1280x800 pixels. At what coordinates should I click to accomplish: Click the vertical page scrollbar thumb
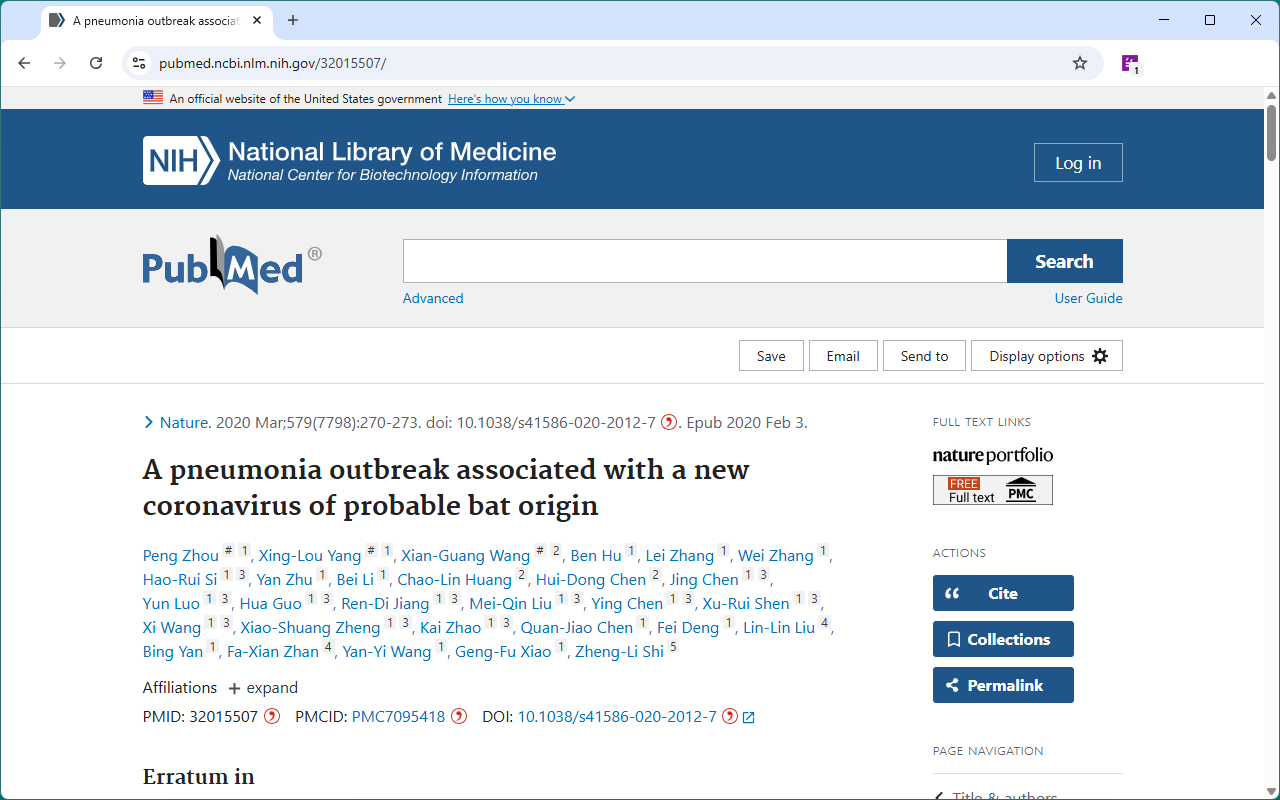(x=1272, y=131)
